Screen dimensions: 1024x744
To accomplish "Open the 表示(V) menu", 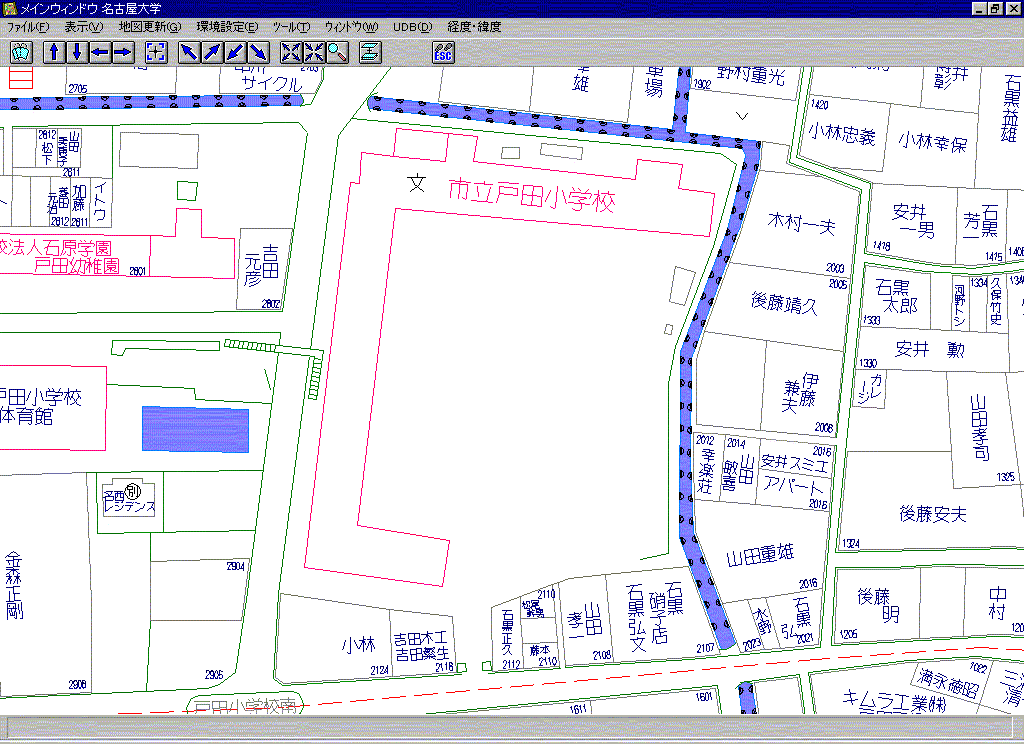I will (83, 27).
